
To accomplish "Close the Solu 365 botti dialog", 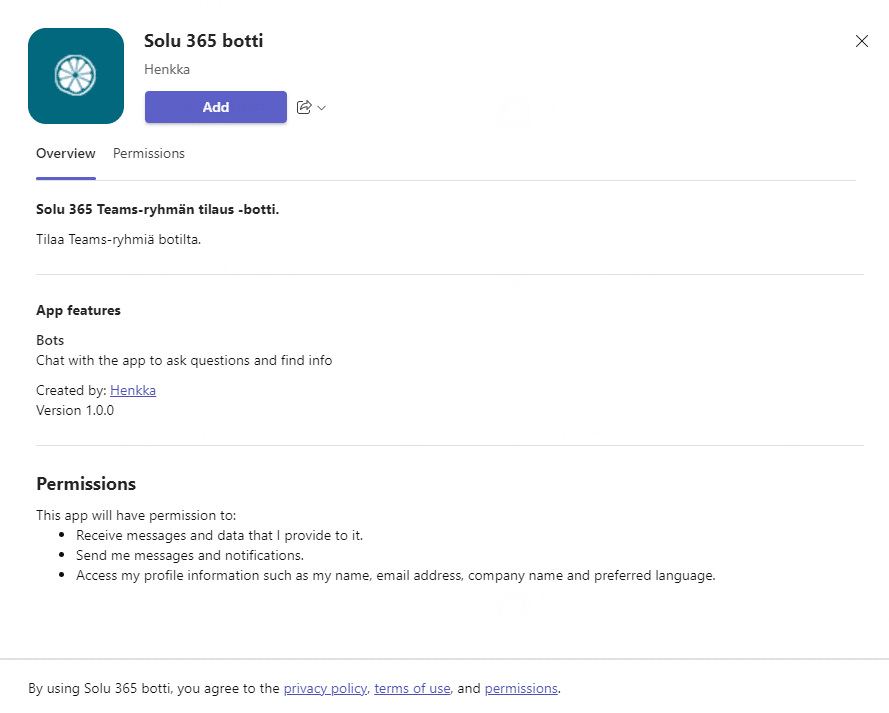I will [x=861, y=41].
